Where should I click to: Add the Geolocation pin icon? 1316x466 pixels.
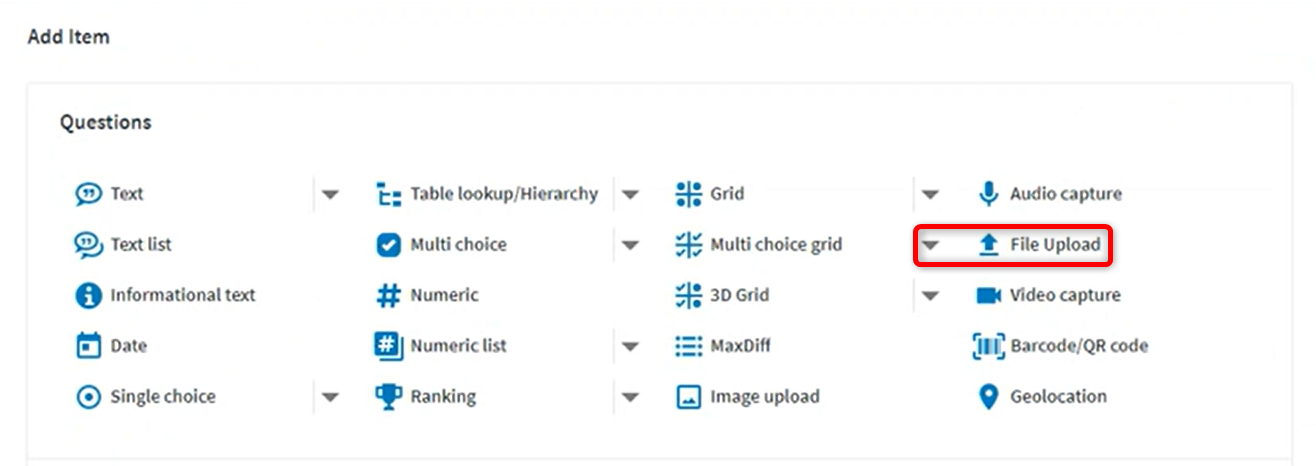[x=989, y=396]
